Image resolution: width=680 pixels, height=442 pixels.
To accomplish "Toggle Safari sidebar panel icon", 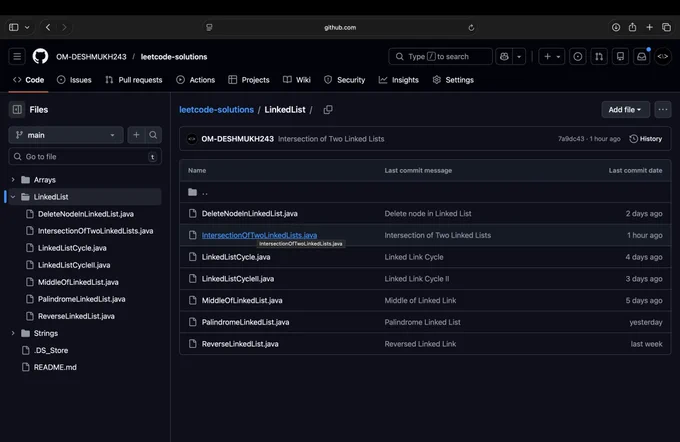I will pos(14,27).
